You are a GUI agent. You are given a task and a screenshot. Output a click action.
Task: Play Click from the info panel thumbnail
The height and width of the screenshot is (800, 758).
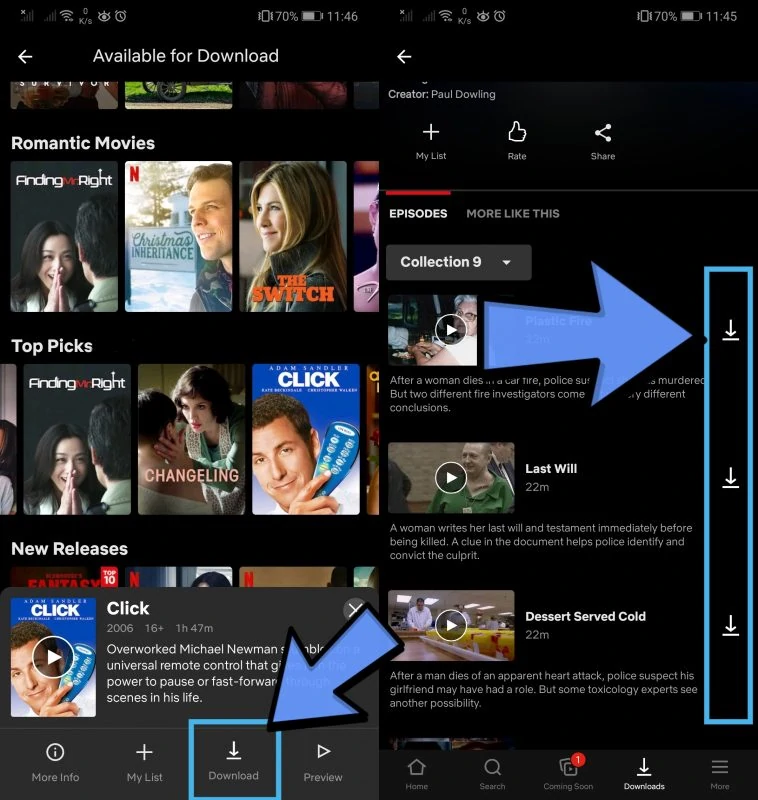click(x=53, y=657)
